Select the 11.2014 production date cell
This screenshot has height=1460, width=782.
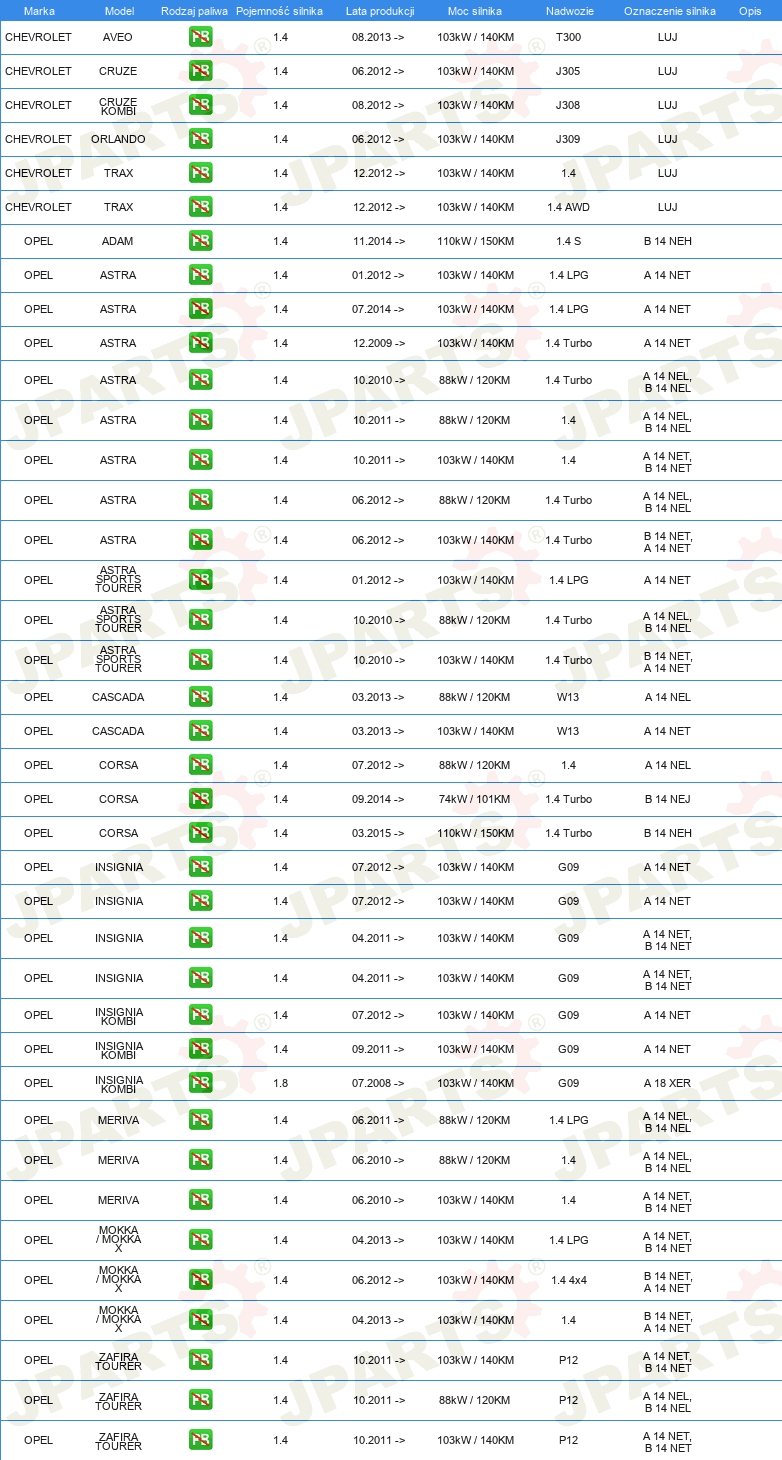379,242
